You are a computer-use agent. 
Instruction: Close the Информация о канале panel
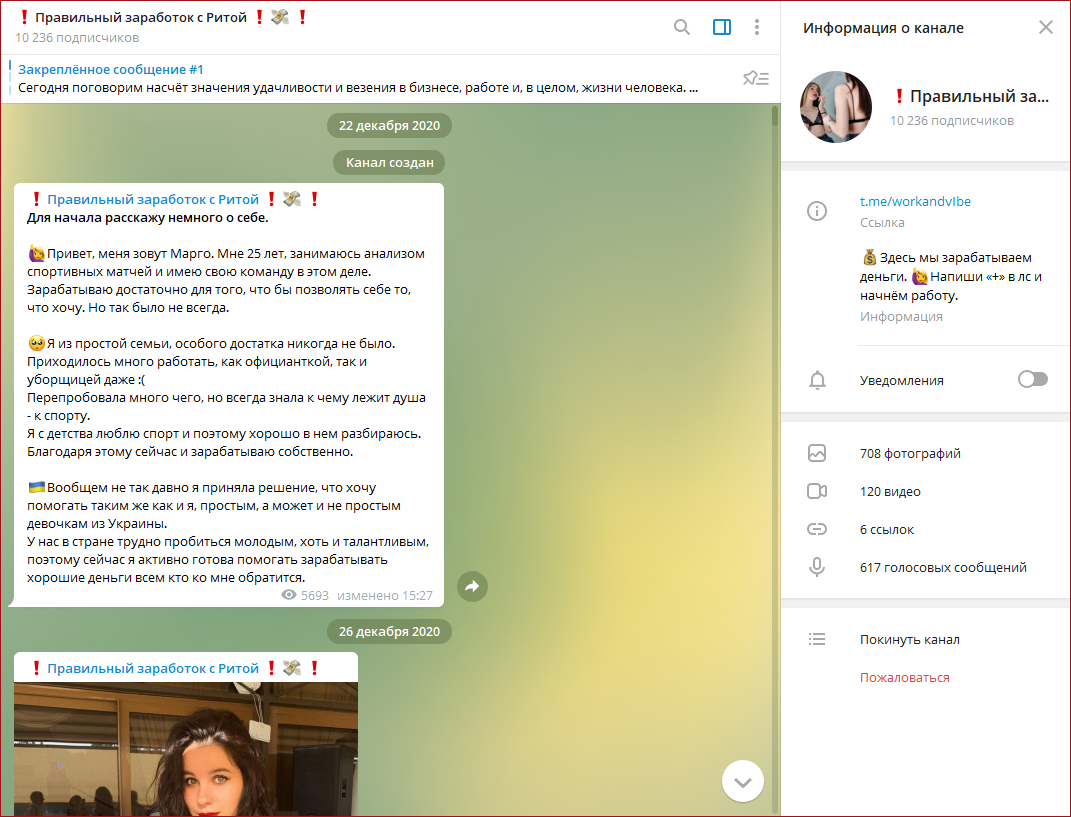(x=1046, y=28)
